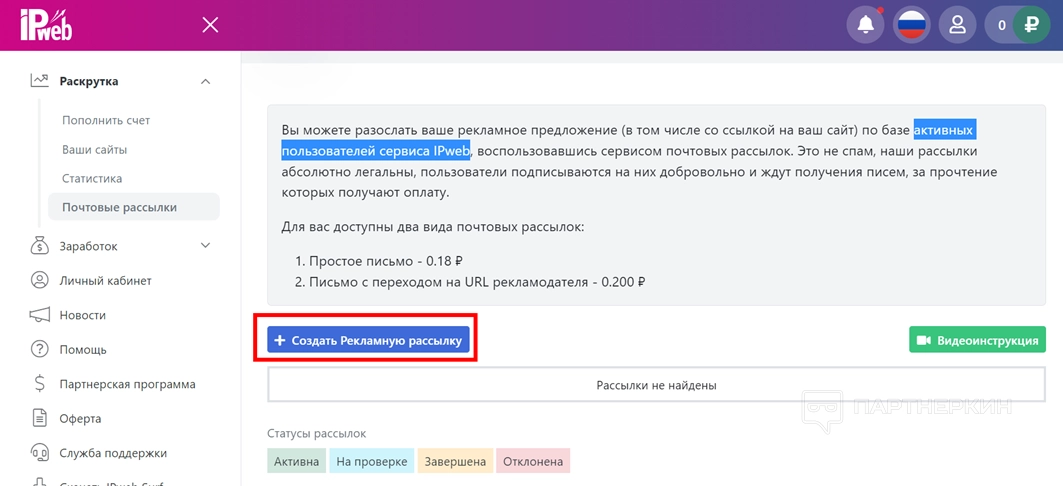This screenshot has height=486, width=1063.
Task: Open Личный кабинет
Action: pyautogui.click(x=106, y=281)
